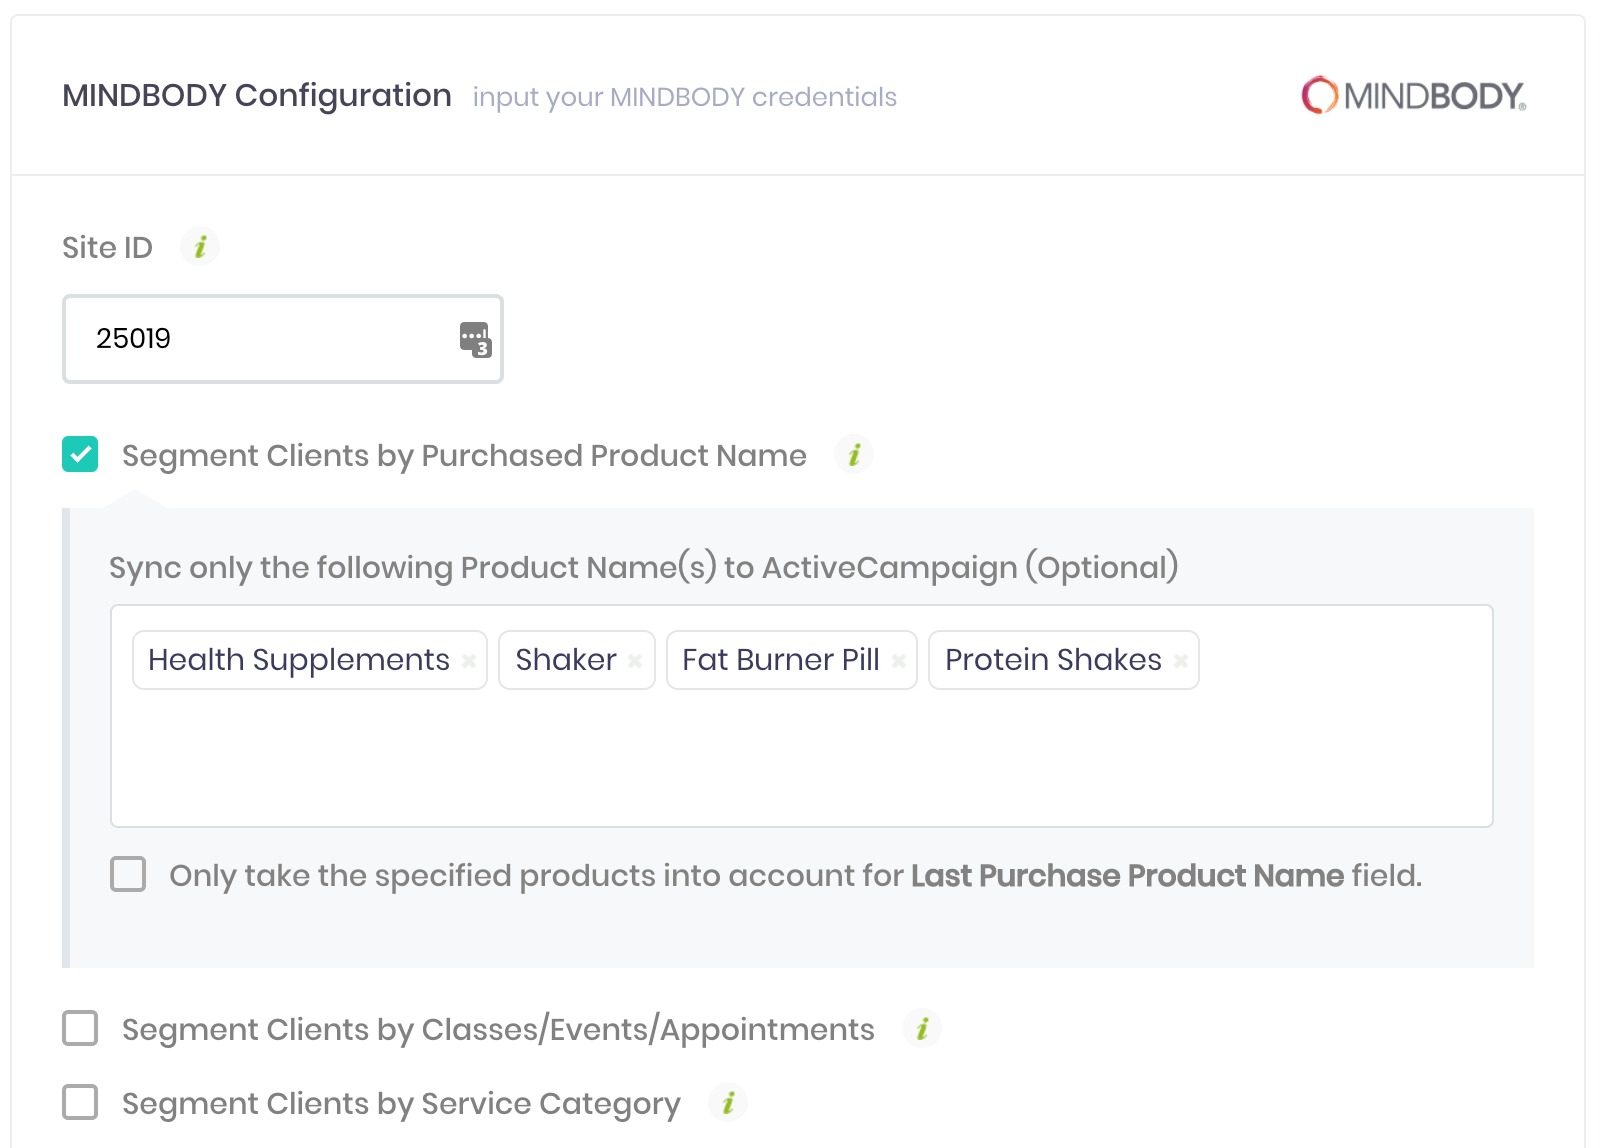Click the Protein Shakes tag text
This screenshot has width=1602, height=1148.
pos(1053,660)
